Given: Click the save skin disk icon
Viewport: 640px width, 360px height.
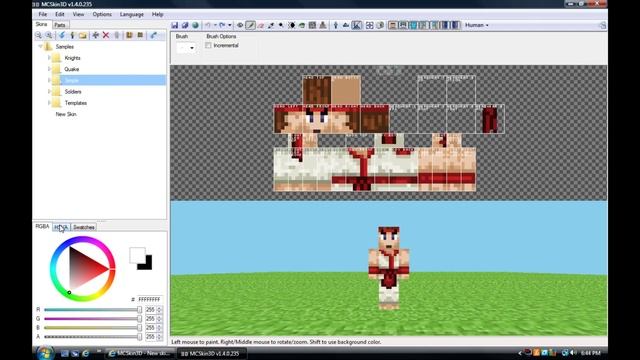Looking at the screenshot, I should 175,25.
